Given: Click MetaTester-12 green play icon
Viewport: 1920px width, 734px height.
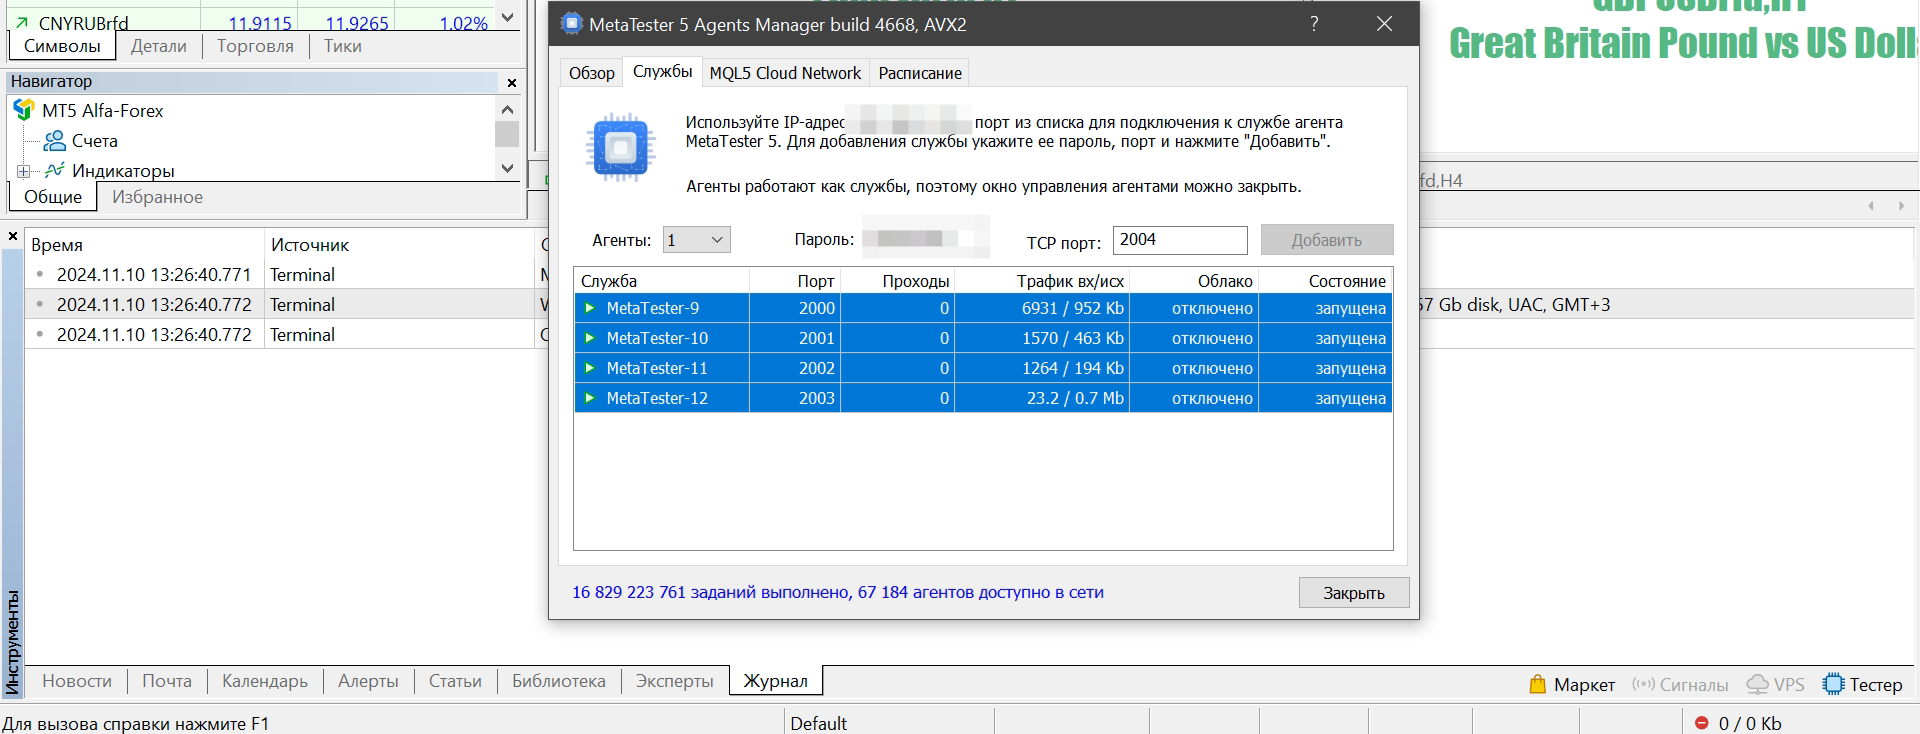Looking at the screenshot, I should point(590,398).
